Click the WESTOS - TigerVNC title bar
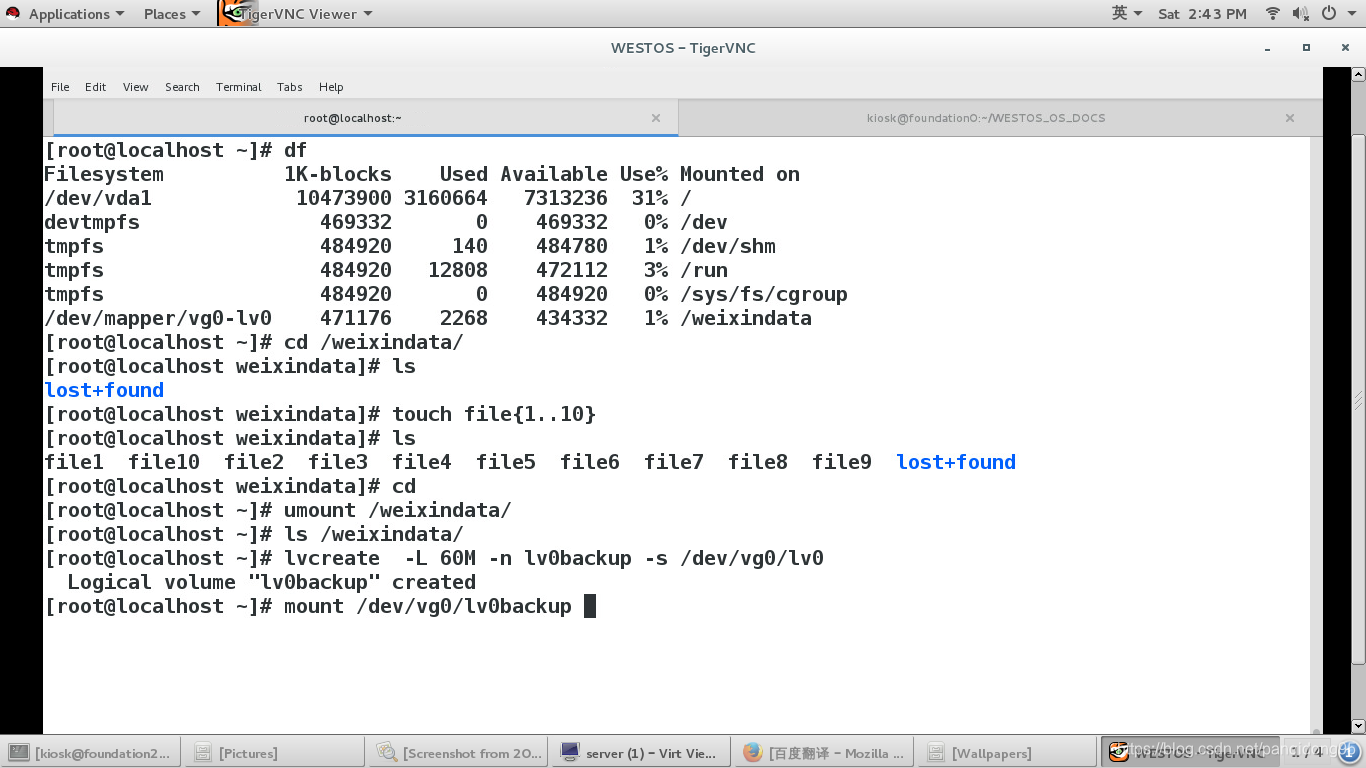The height and width of the screenshot is (768, 1366). tap(683, 48)
